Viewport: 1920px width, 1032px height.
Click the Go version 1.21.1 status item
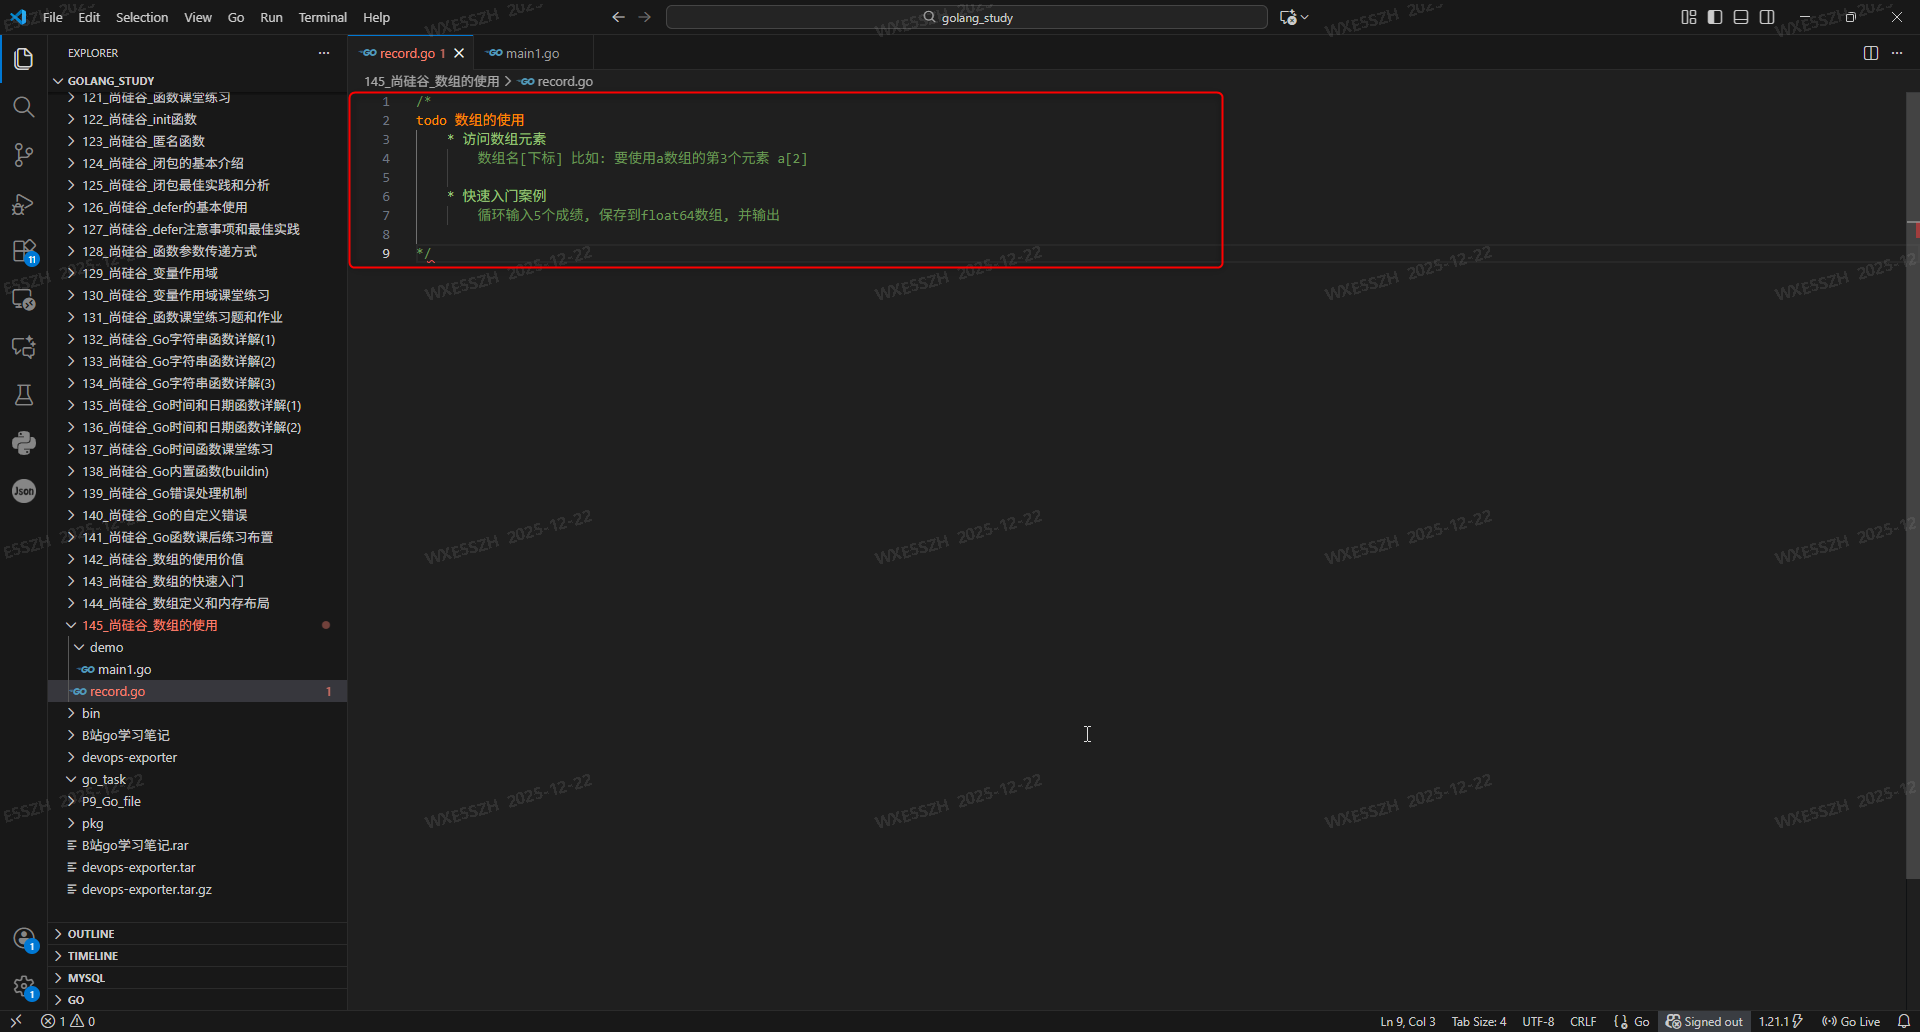click(x=1781, y=1021)
